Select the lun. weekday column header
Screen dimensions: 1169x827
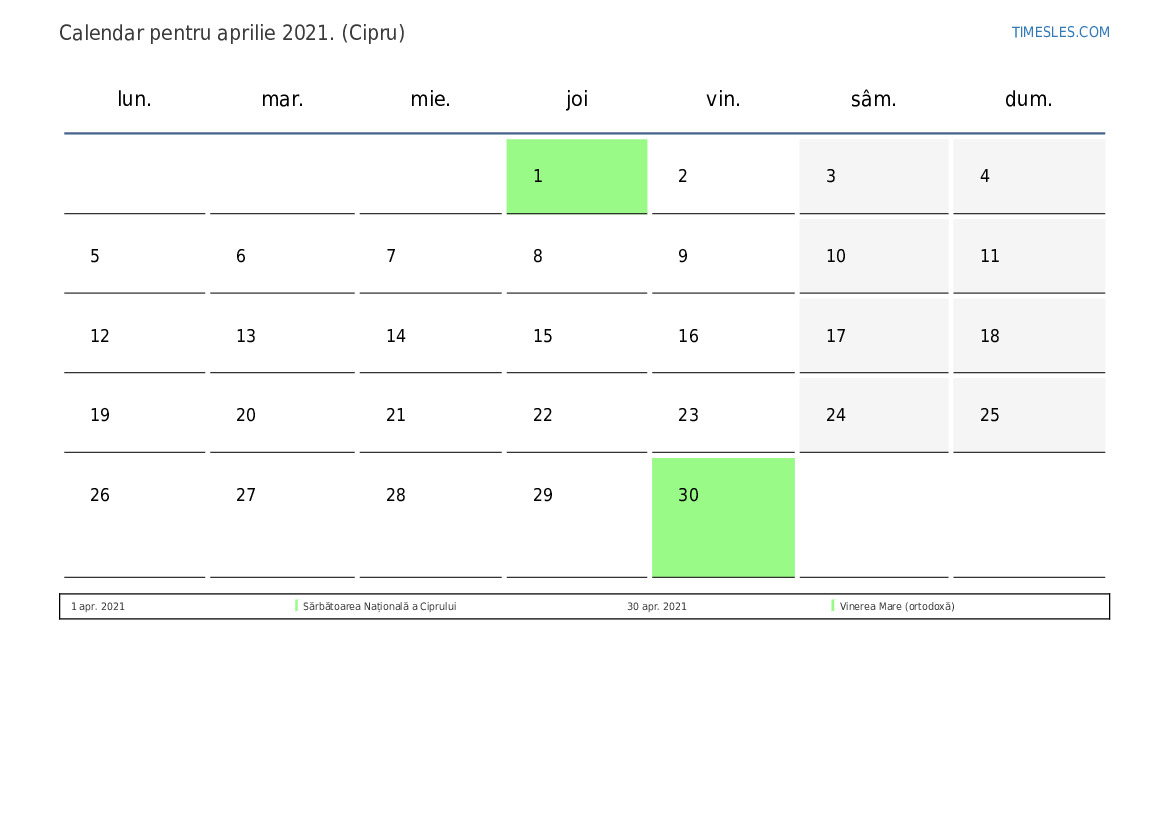coord(135,99)
